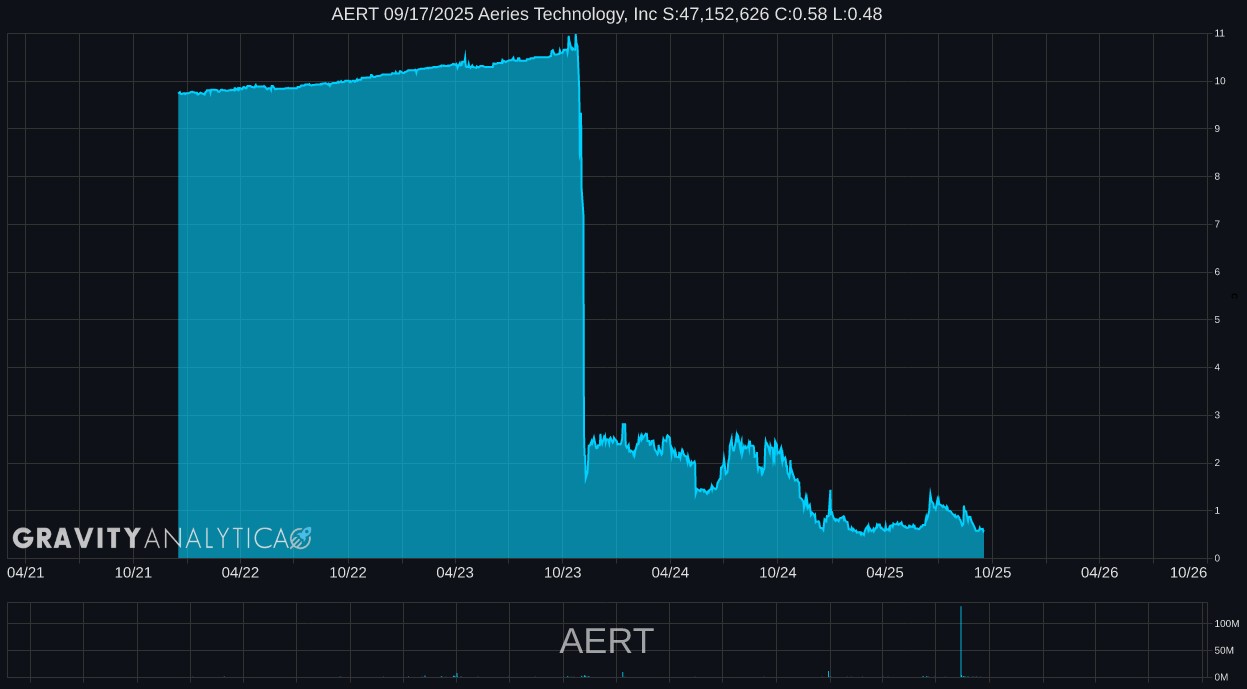Image resolution: width=1247 pixels, height=689 pixels.
Task: Select the 04/24 date axis label
Action: pos(670,572)
